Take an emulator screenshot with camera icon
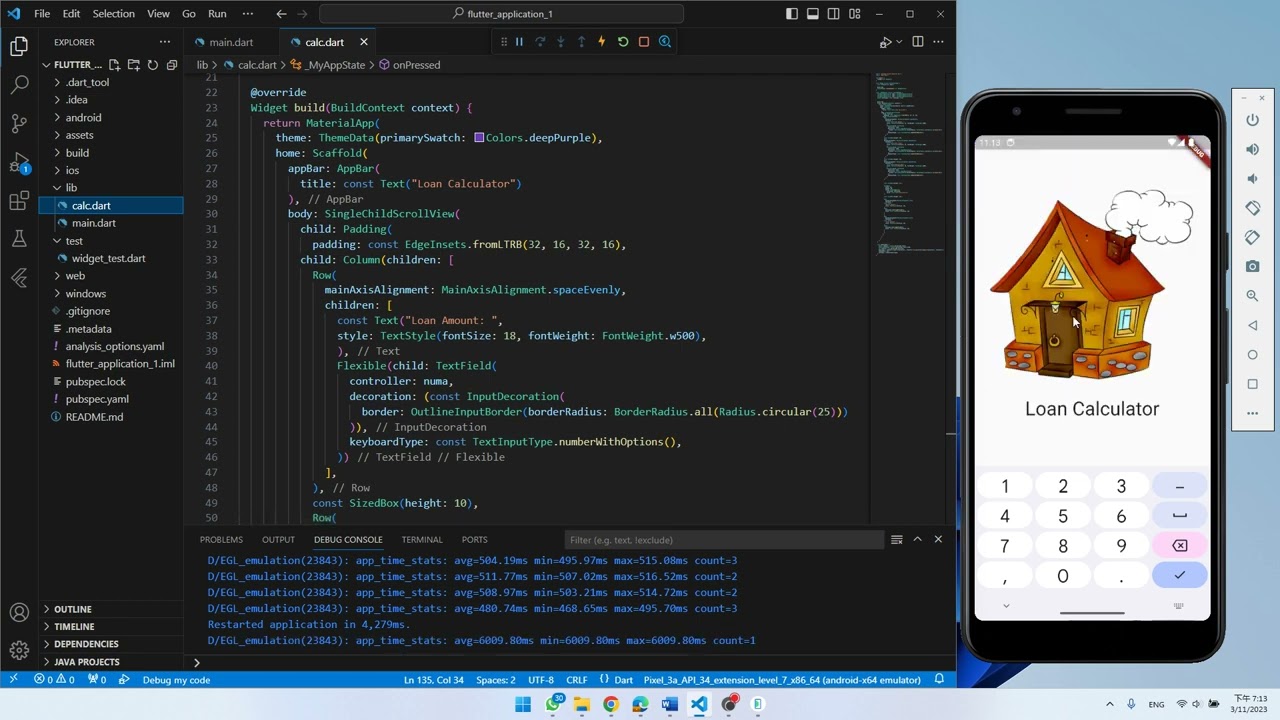The image size is (1280, 720). [x=1252, y=266]
